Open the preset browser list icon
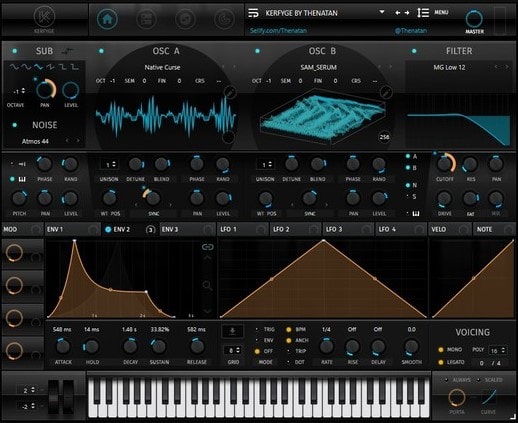 [253, 13]
